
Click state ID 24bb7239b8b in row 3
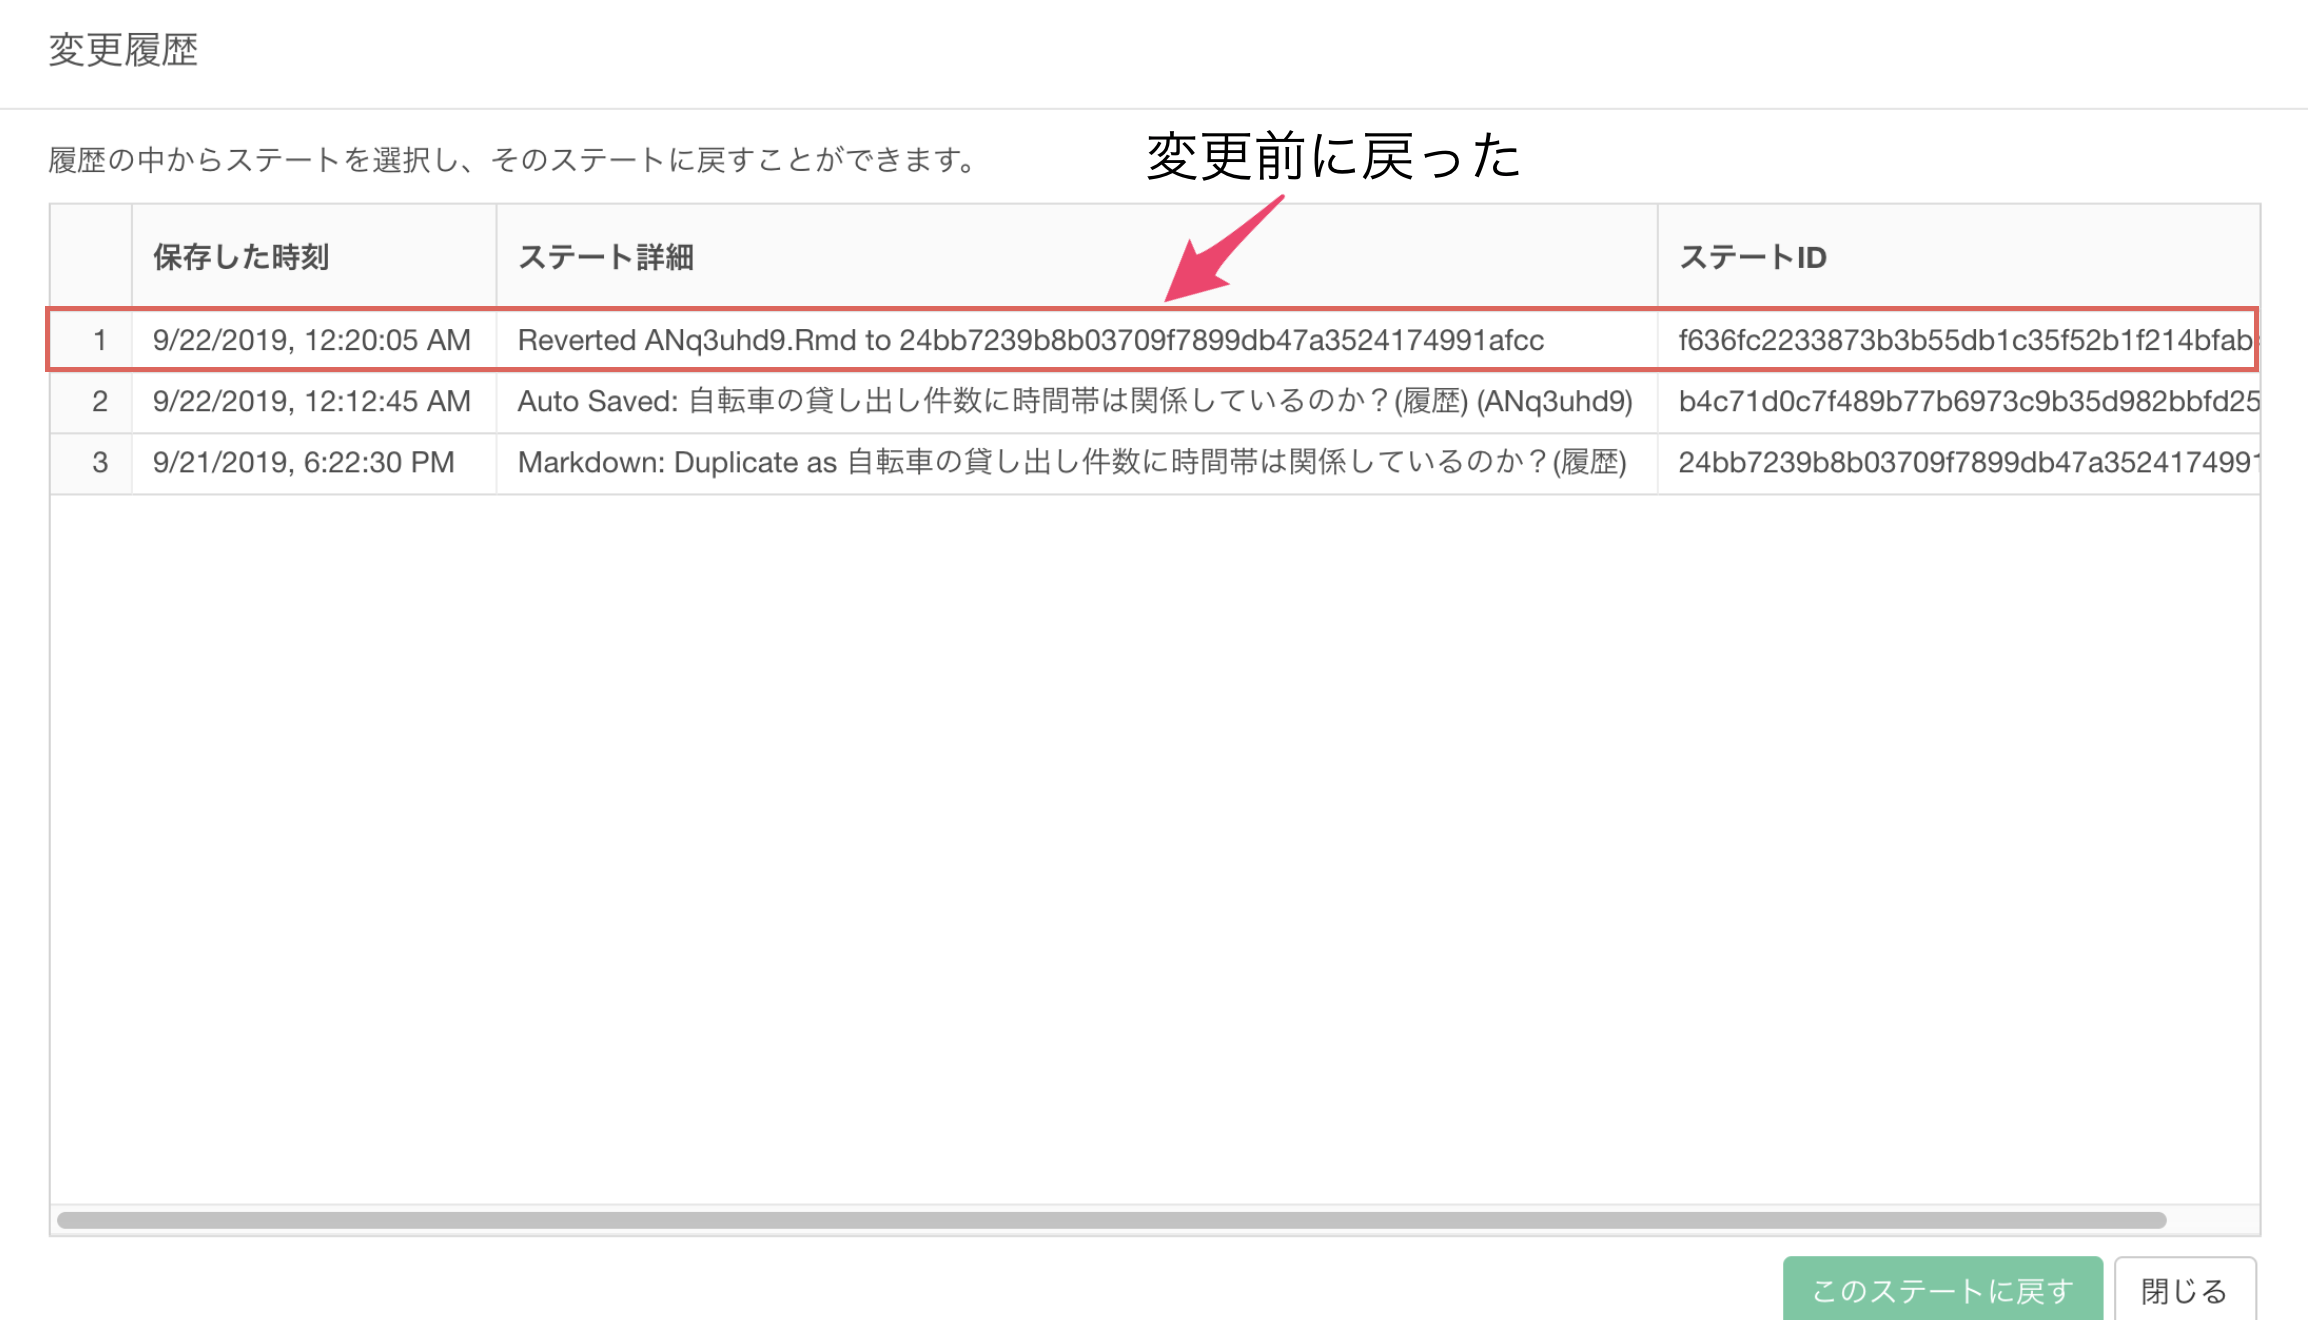[1968, 462]
